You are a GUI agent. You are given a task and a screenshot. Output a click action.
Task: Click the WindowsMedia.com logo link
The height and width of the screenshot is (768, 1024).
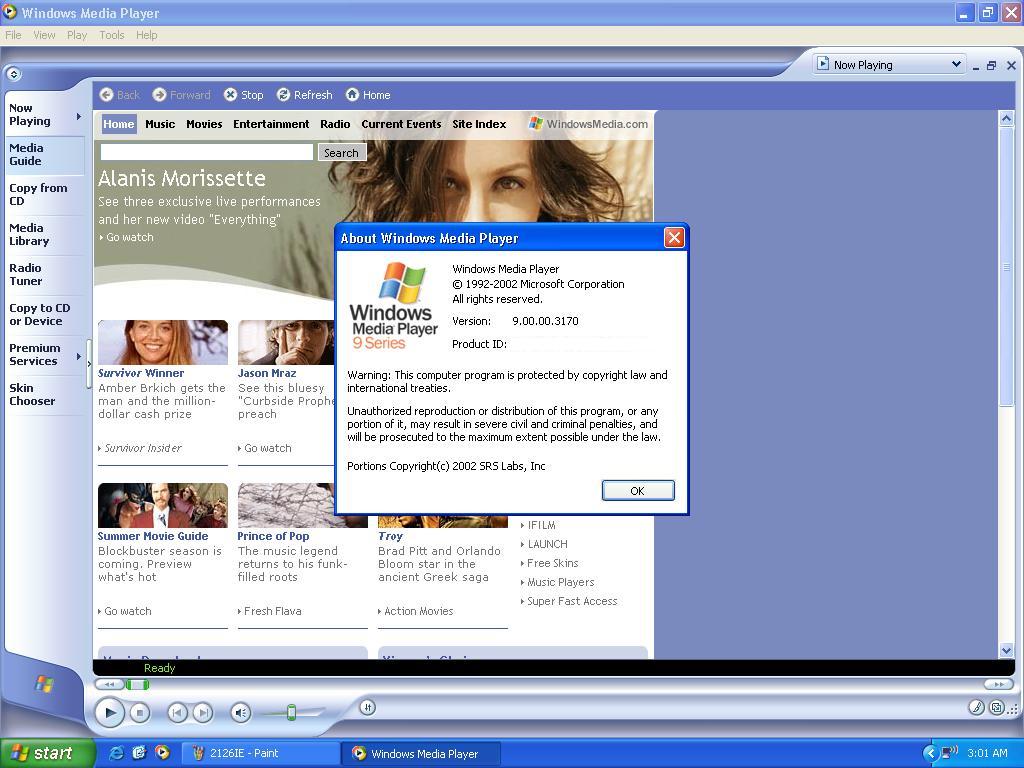pyautogui.click(x=588, y=124)
